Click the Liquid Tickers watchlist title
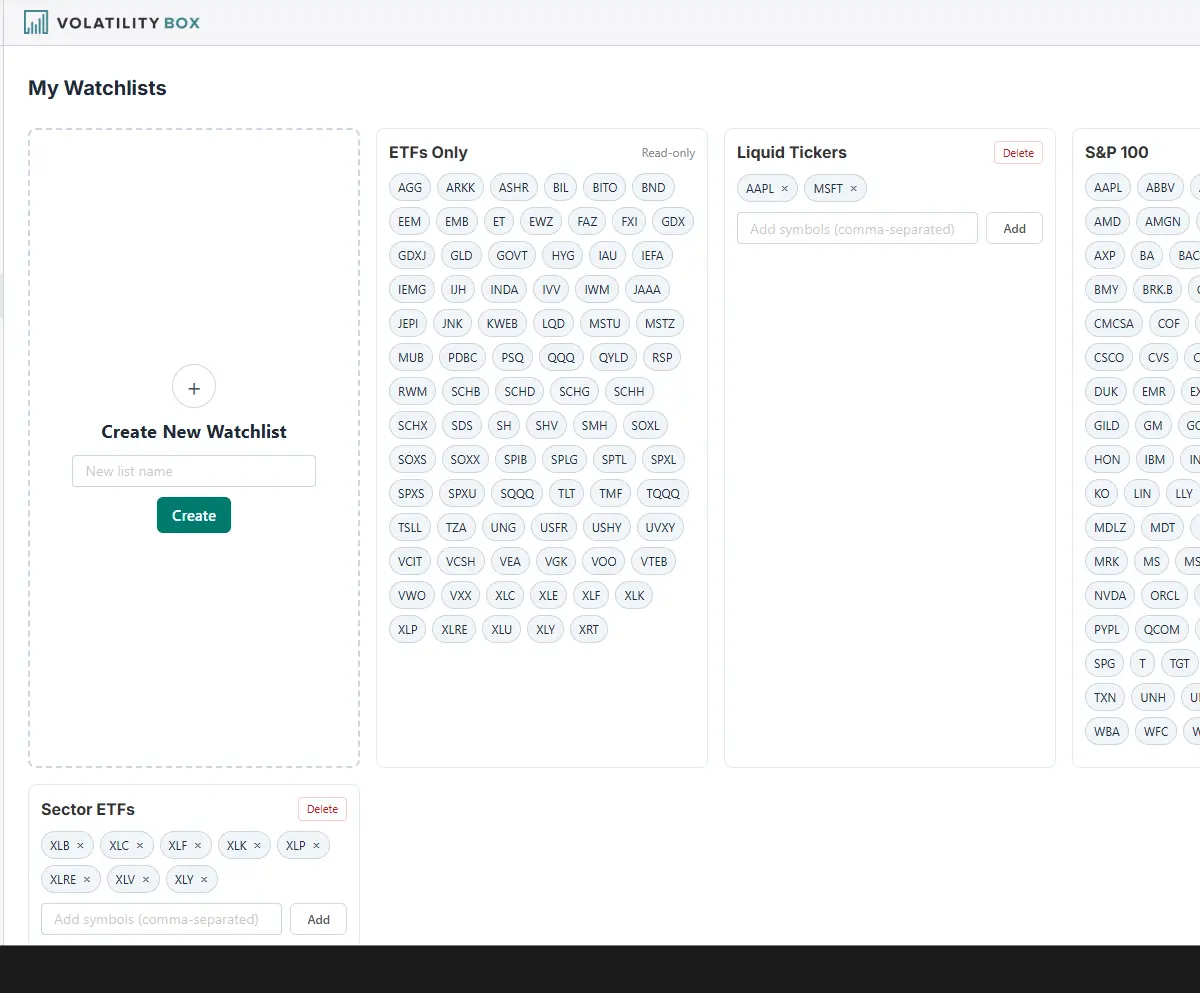The height and width of the screenshot is (993, 1200). [x=792, y=153]
